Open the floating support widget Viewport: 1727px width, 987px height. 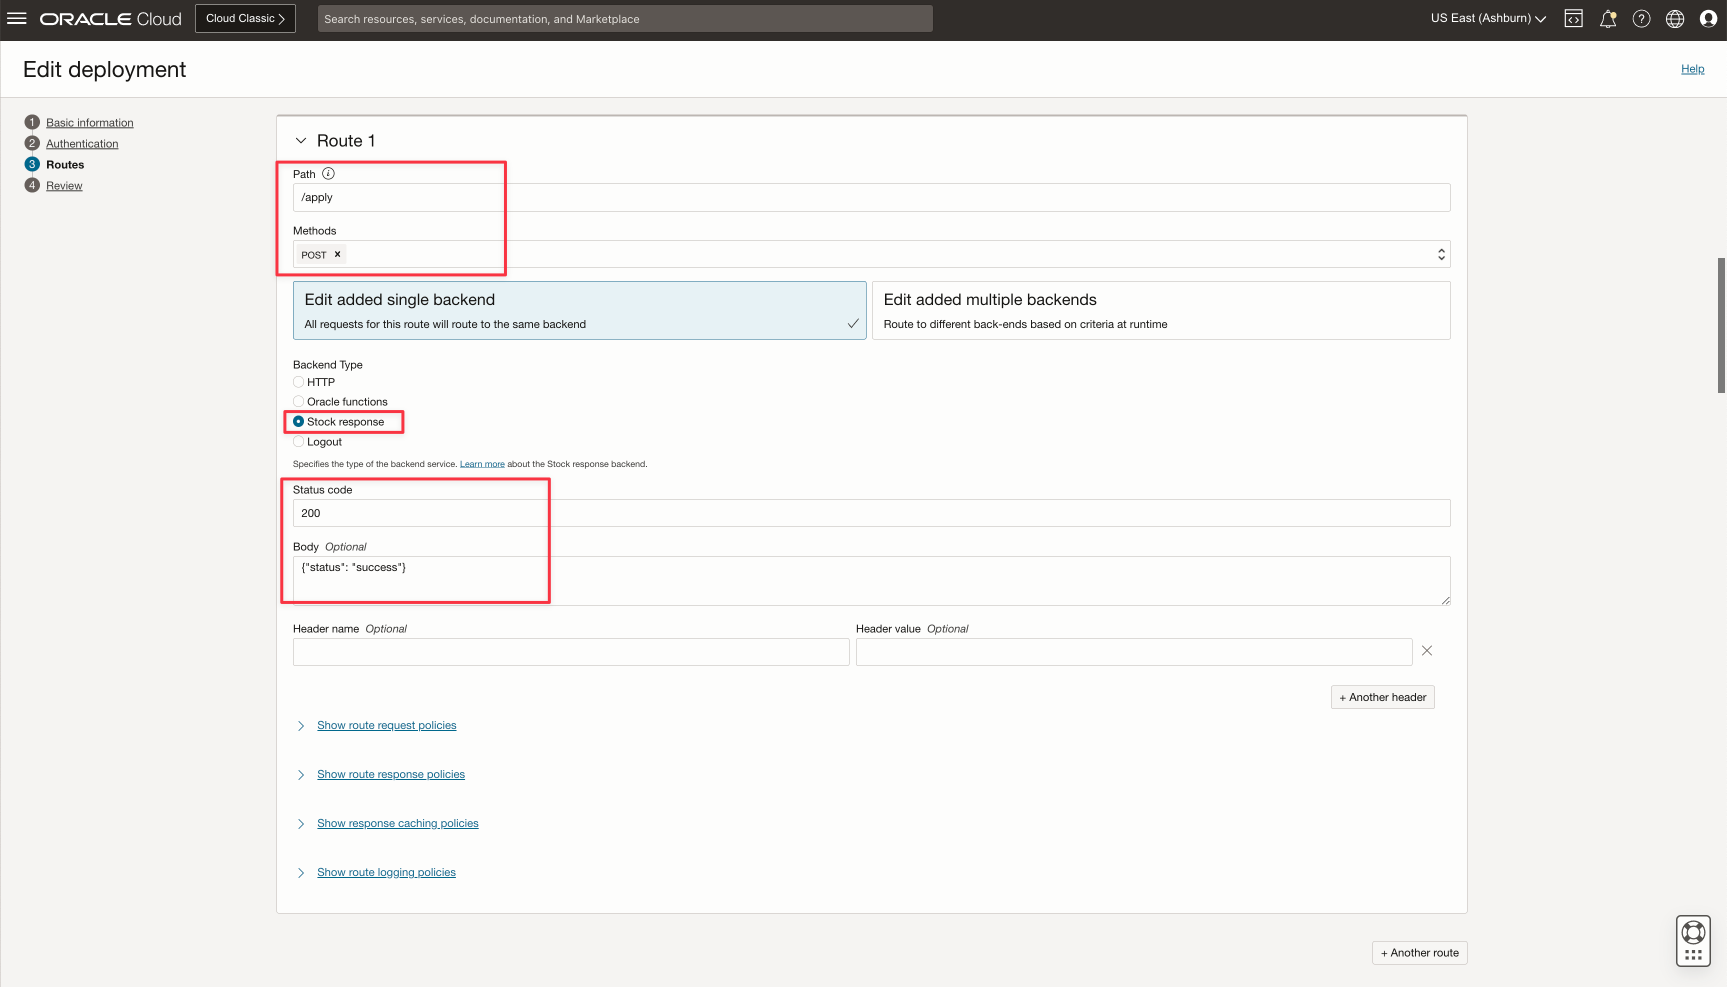(1693, 941)
